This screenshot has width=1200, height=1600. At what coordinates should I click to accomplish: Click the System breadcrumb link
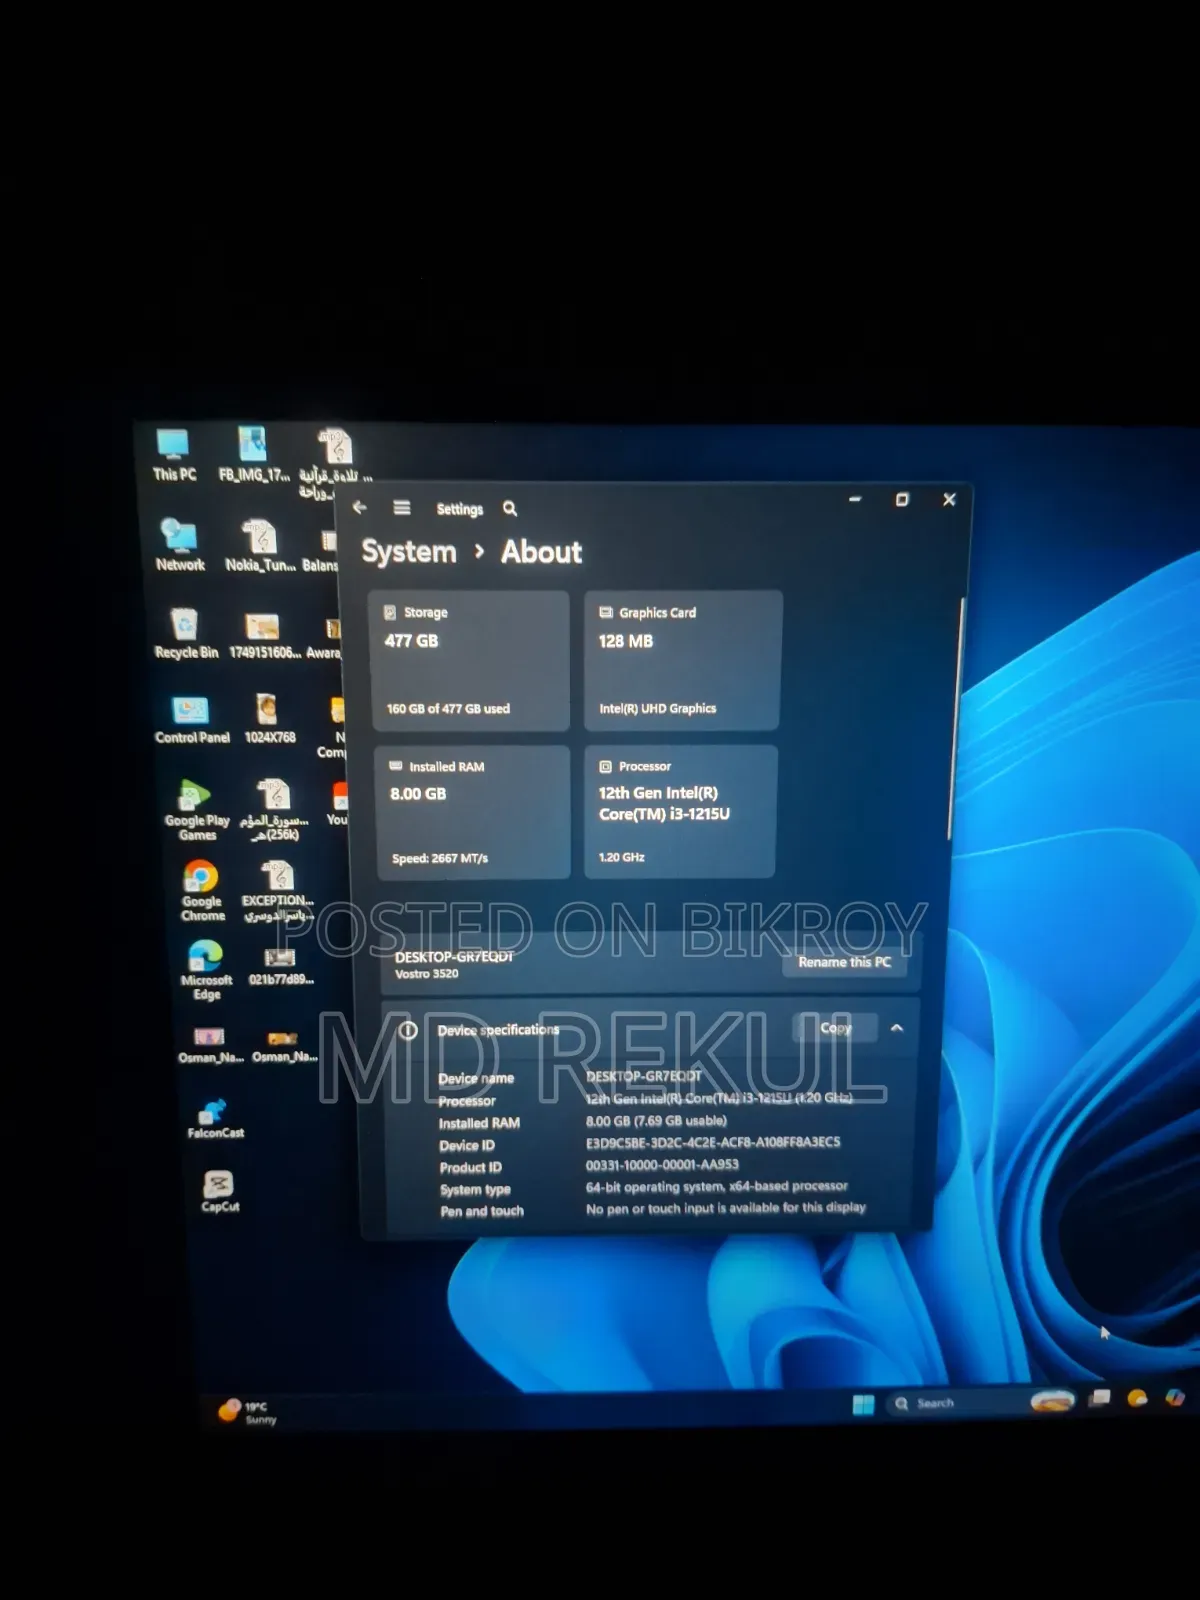[408, 552]
